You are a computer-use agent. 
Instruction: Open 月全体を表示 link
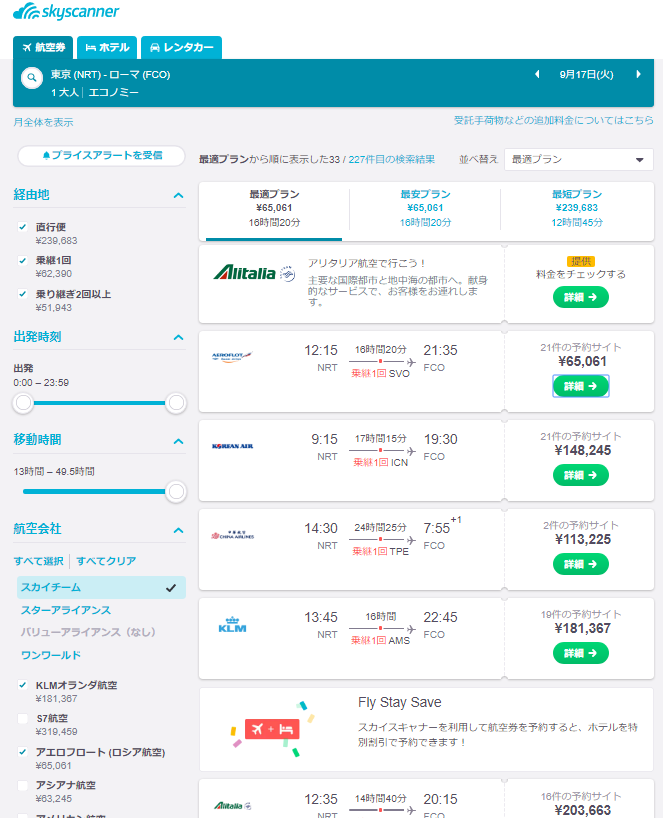[43, 122]
